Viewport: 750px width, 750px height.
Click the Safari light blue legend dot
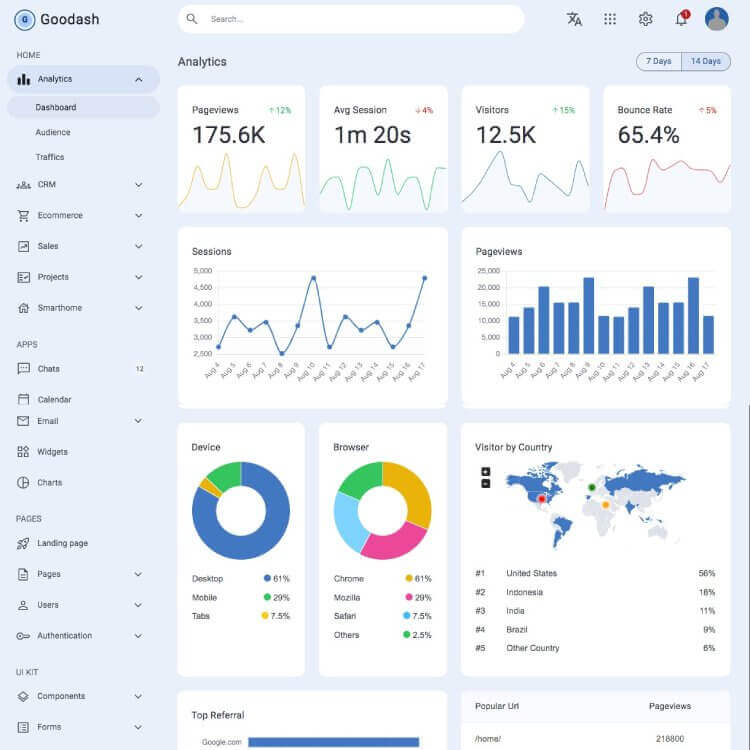click(x=407, y=616)
